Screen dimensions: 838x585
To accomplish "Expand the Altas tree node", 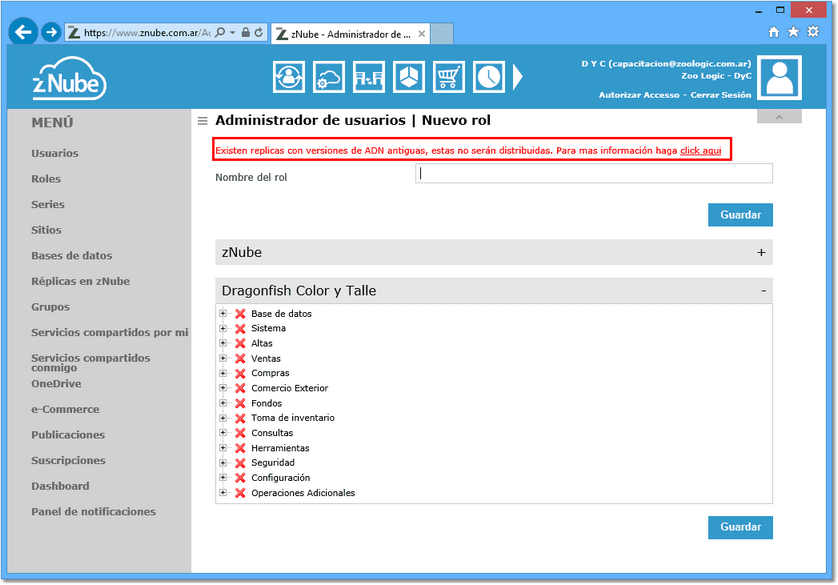I will [223, 343].
